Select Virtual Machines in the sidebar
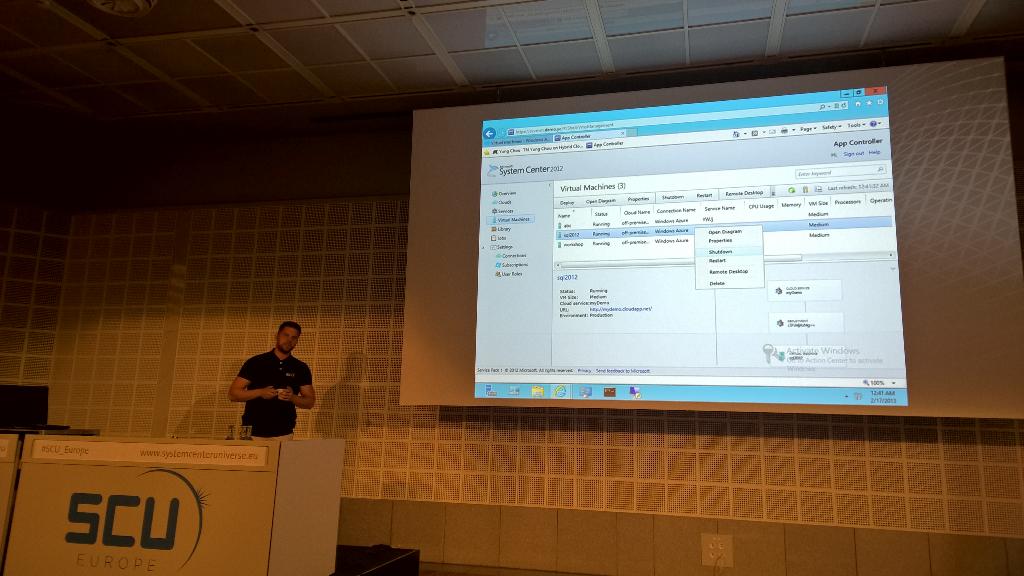The image size is (1024, 576). [x=513, y=219]
